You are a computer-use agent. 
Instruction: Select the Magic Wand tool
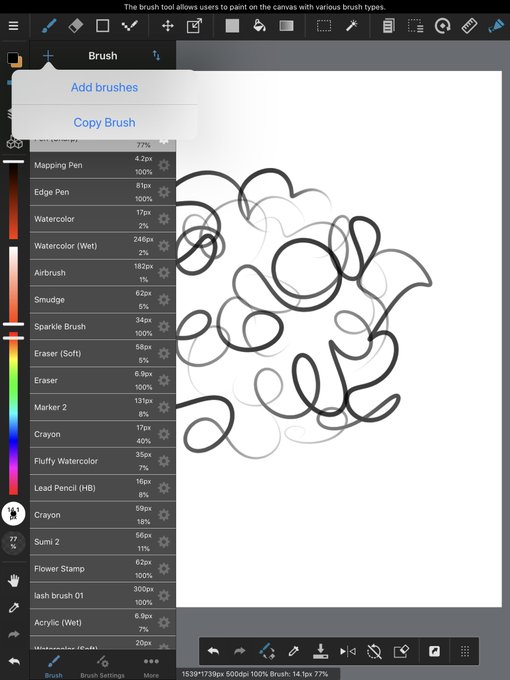point(351,26)
